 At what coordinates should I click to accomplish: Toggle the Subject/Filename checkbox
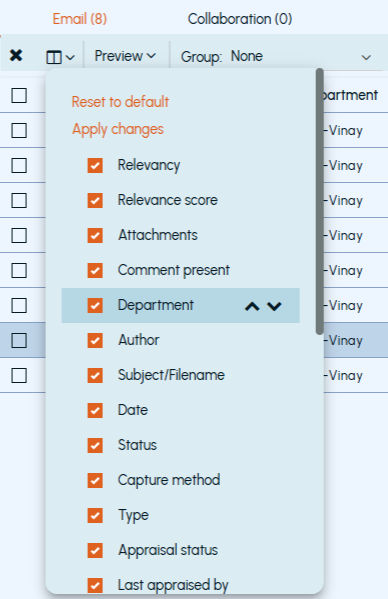pyautogui.click(x=95, y=376)
